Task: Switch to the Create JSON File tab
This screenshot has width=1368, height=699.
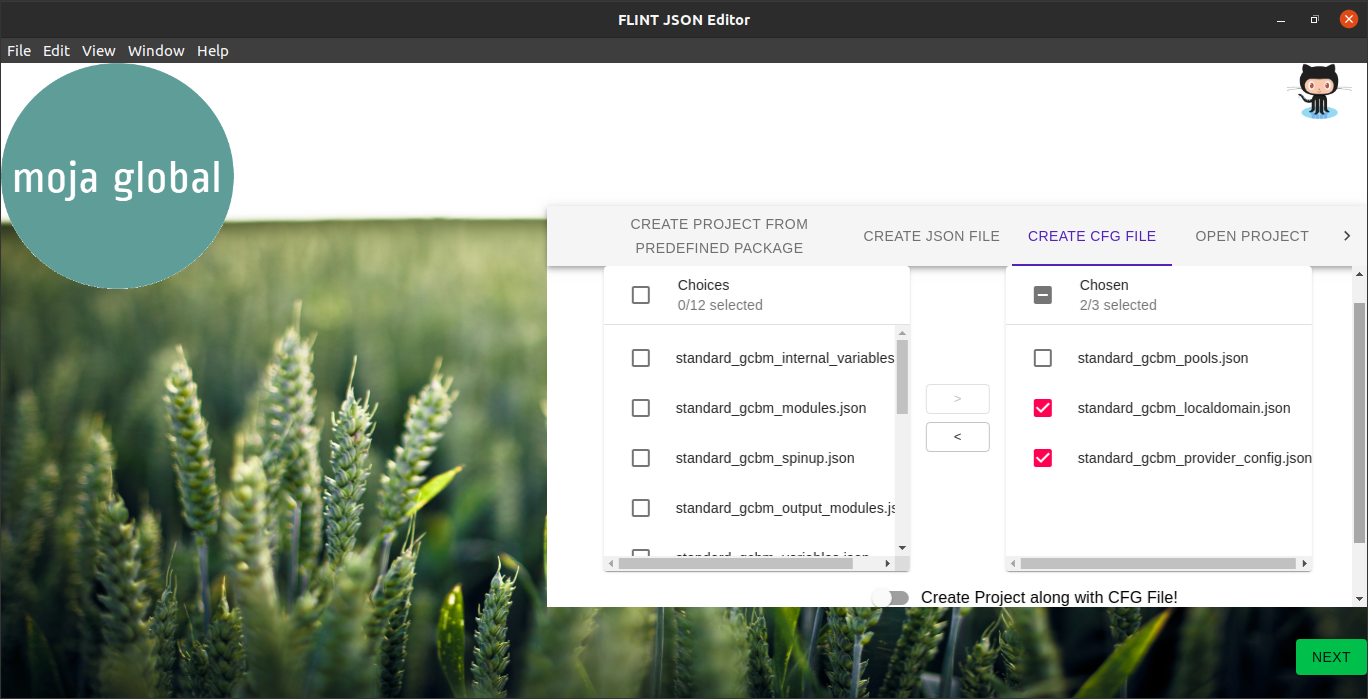Action: (932, 236)
